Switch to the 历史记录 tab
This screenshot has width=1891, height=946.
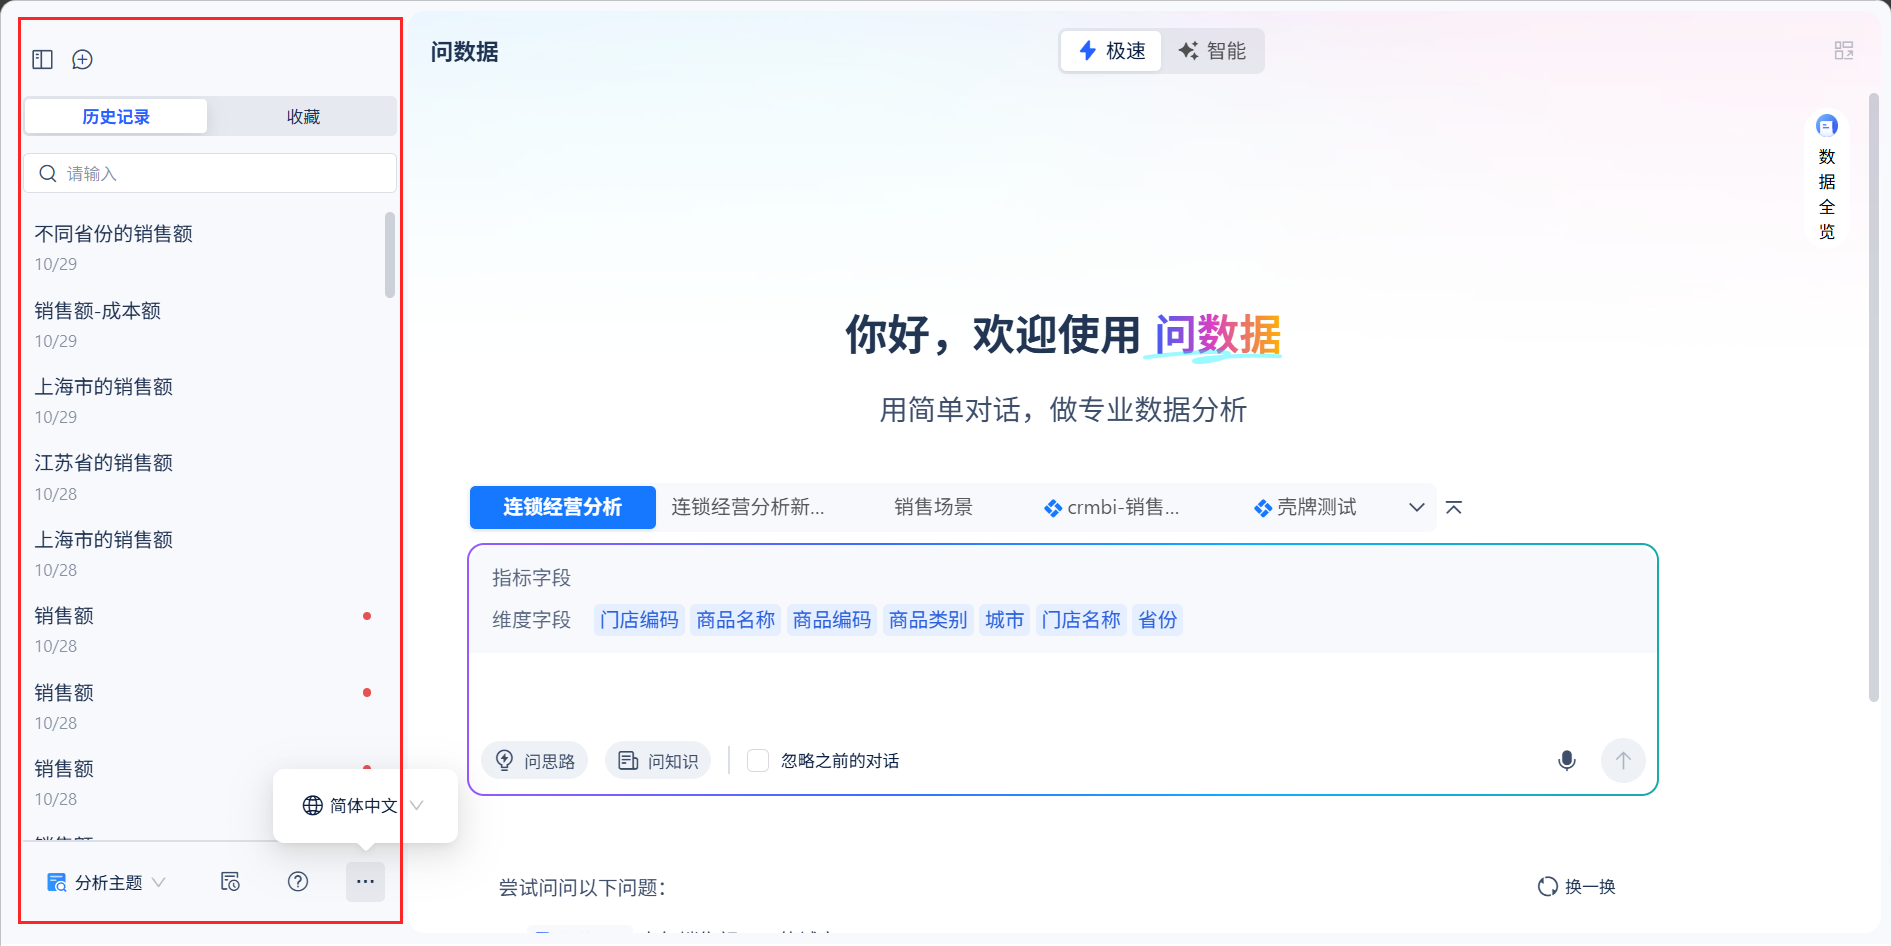(x=116, y=117)
